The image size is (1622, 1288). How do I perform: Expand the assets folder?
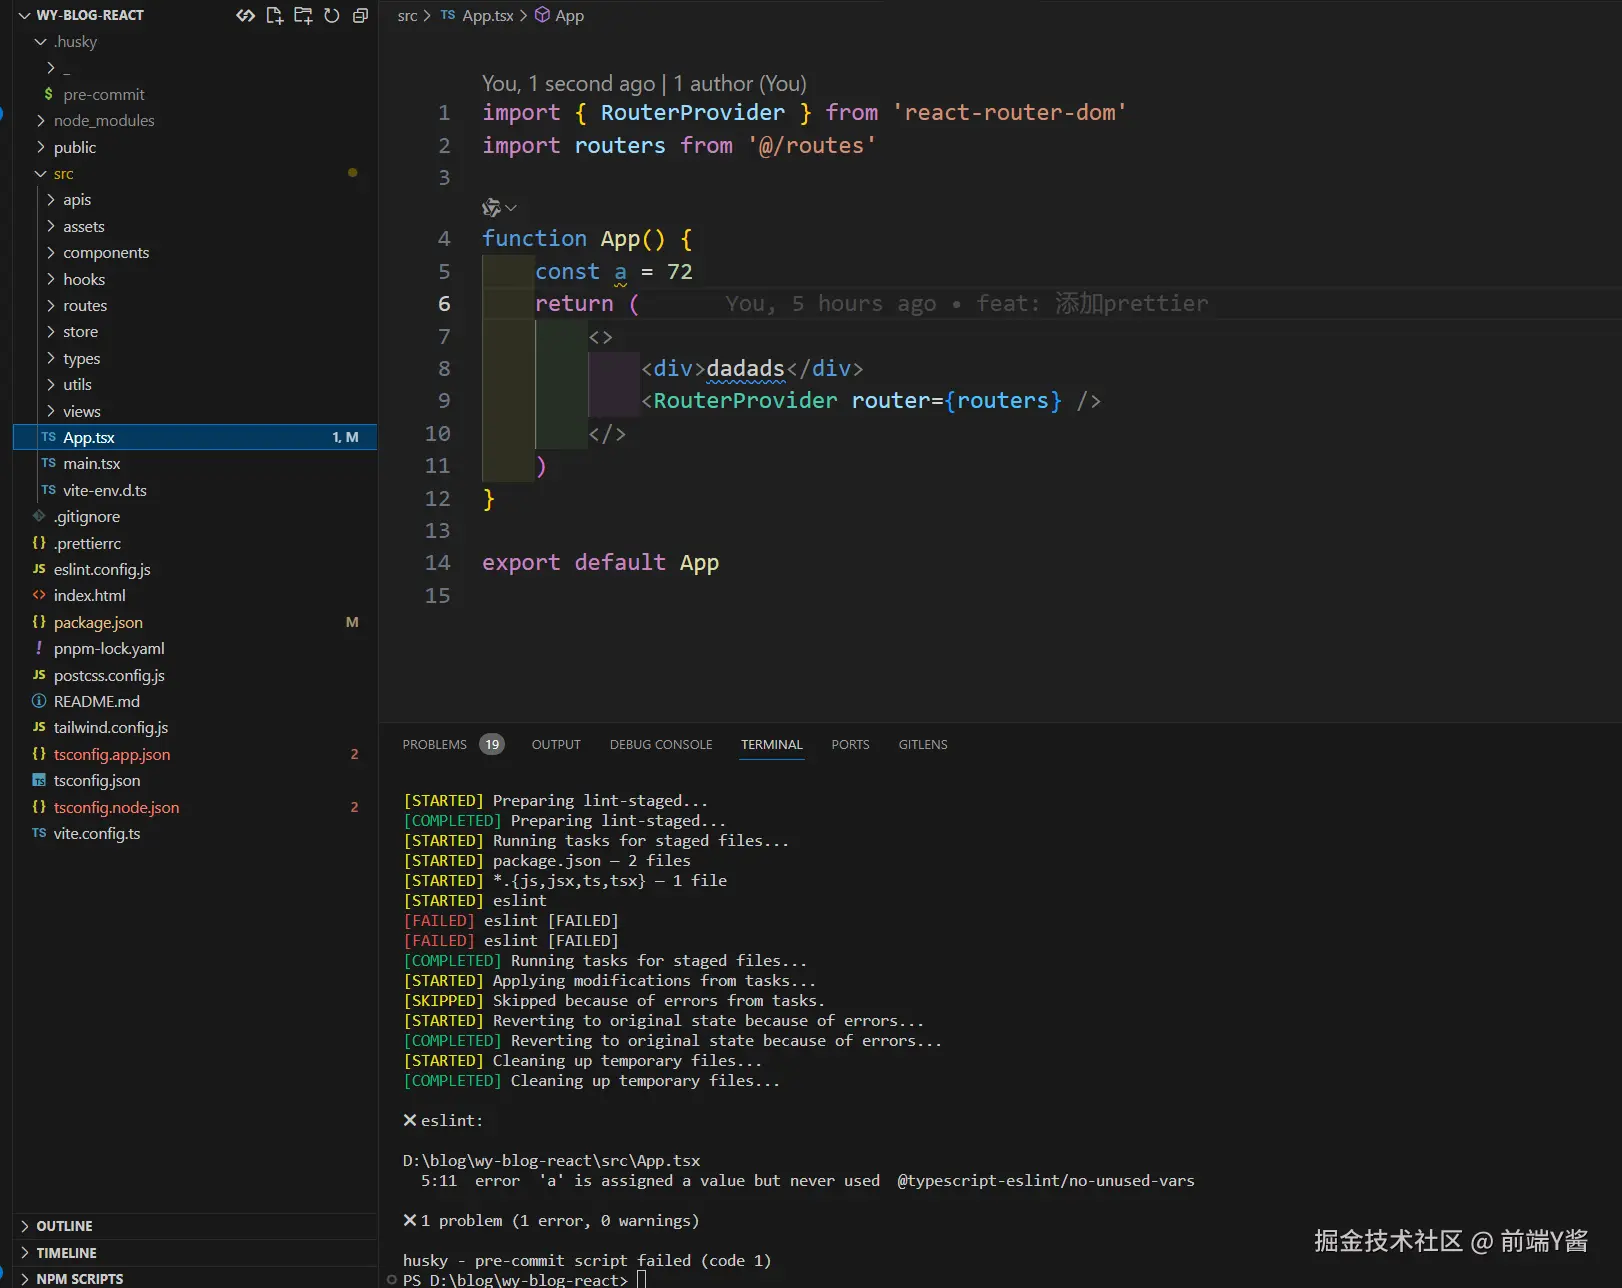pyautogui.click(x=51, y=226)
